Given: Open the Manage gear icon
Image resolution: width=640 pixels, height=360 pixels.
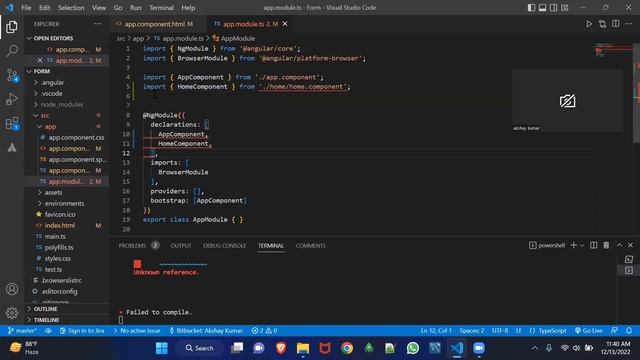Looking at the screenshot, I should point(12,313).
